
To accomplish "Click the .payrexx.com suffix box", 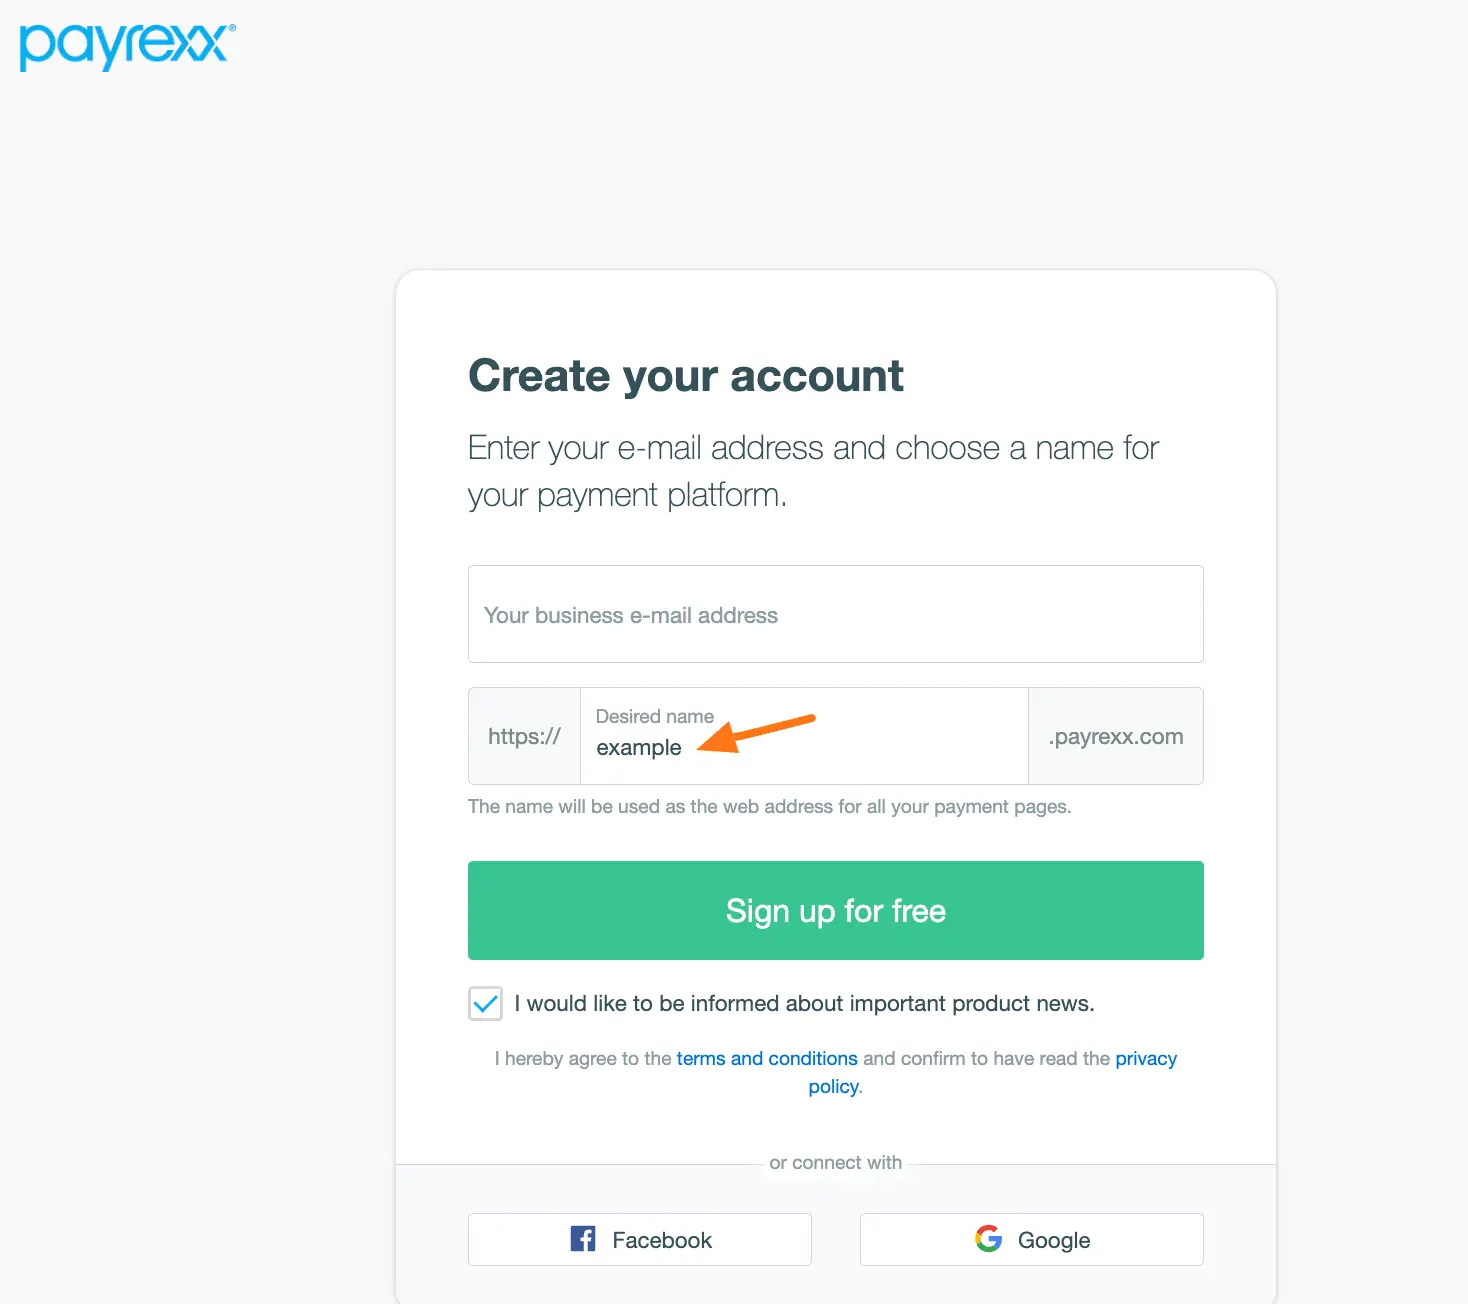I will pyautogui.click(x=1115, y=736).
